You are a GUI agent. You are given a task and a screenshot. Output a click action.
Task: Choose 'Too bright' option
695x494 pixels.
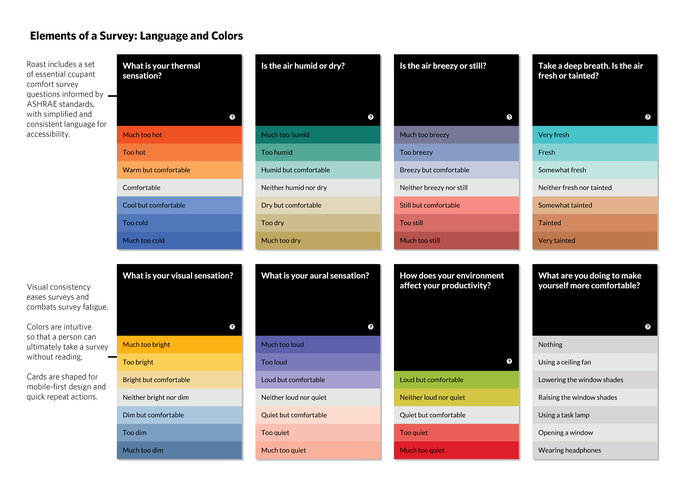click(180, 362)
